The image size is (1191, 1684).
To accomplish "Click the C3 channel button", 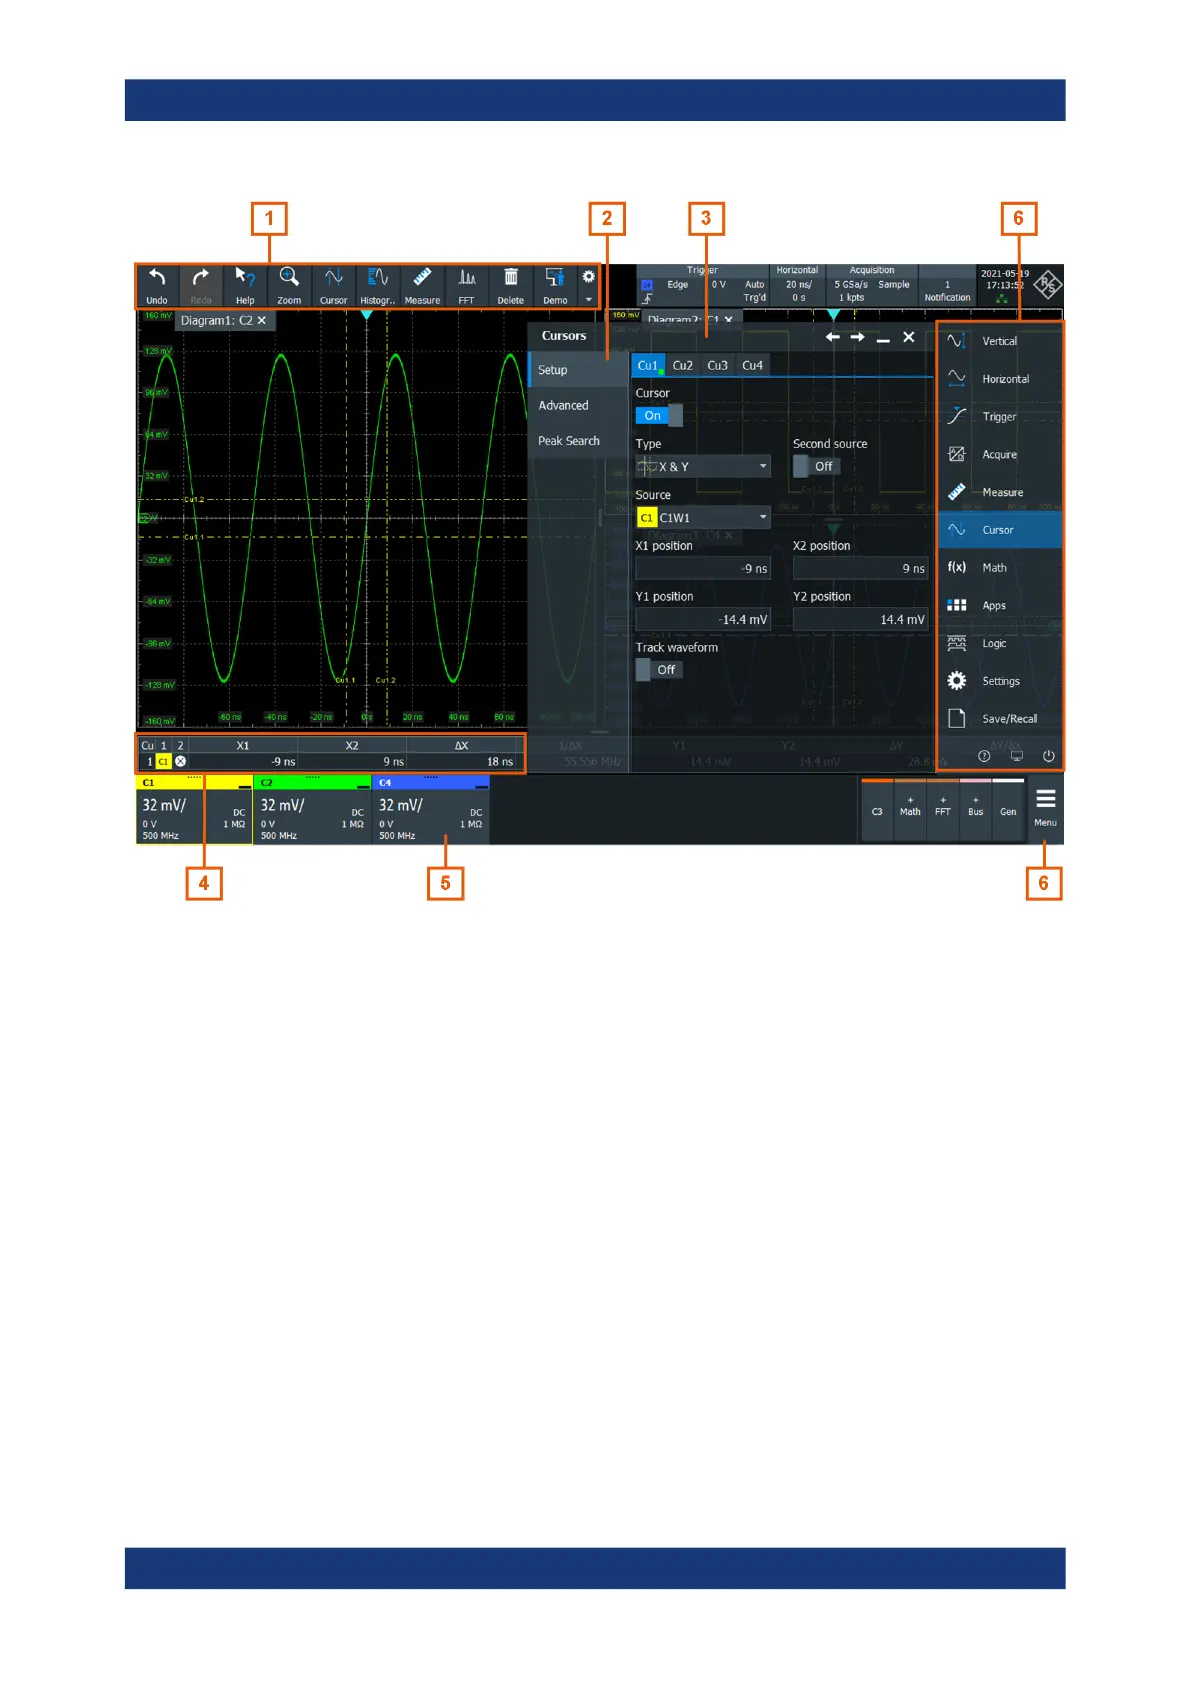I will pos(877,811).
